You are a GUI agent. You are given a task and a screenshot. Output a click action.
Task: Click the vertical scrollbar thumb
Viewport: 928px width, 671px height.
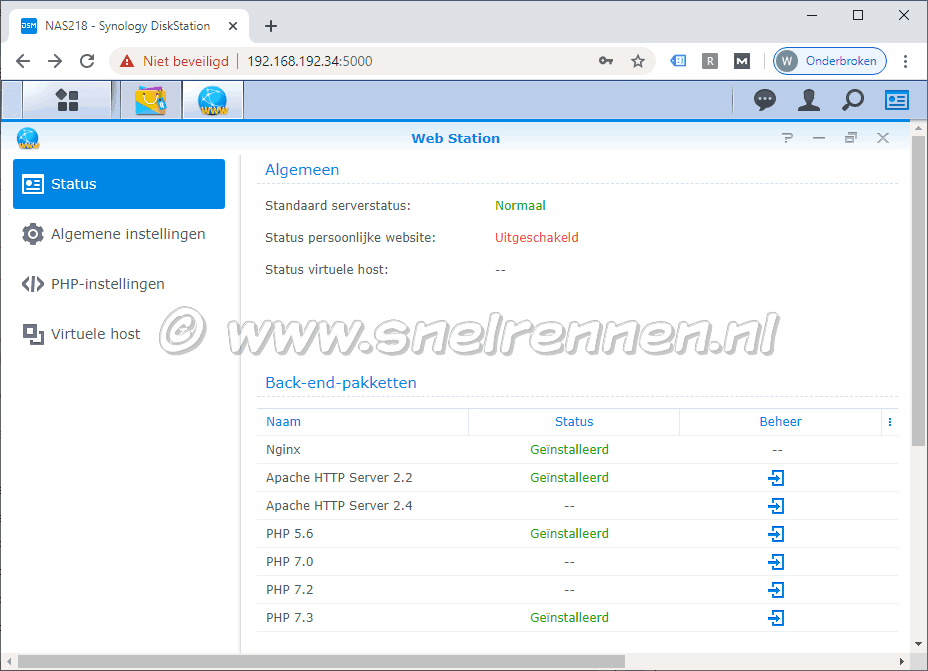918,290
